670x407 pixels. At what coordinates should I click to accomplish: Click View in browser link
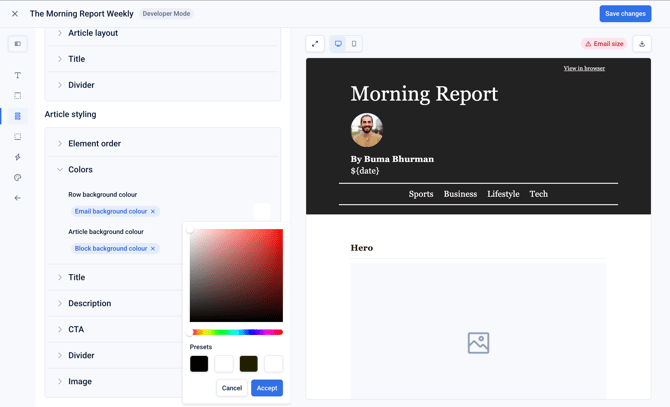(584, 68)
